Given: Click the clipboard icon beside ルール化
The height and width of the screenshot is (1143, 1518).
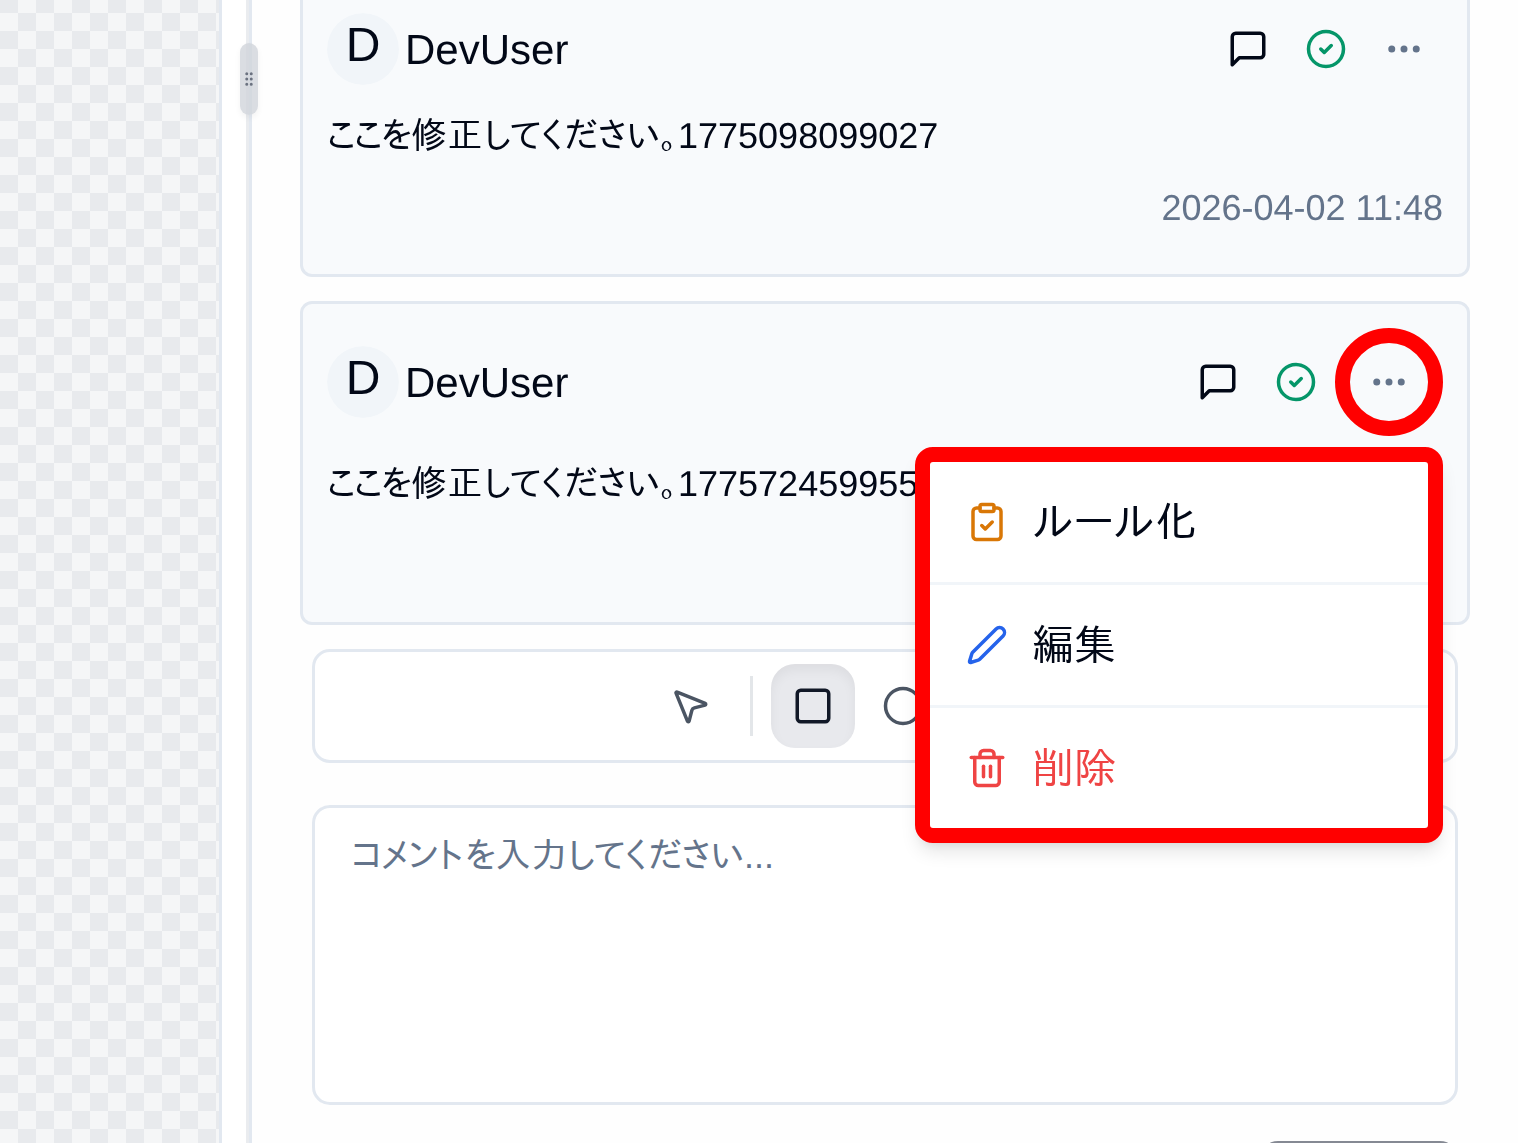Looking at the screenshot, I should [986, 520].
